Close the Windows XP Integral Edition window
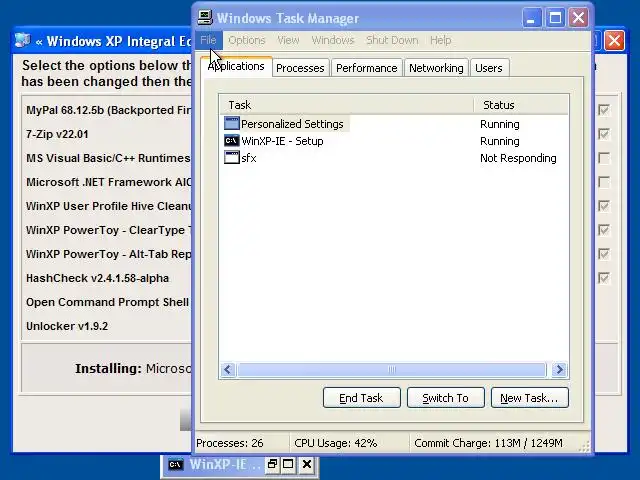This screenshot has width=640, height=480. (x=614, y=40)
